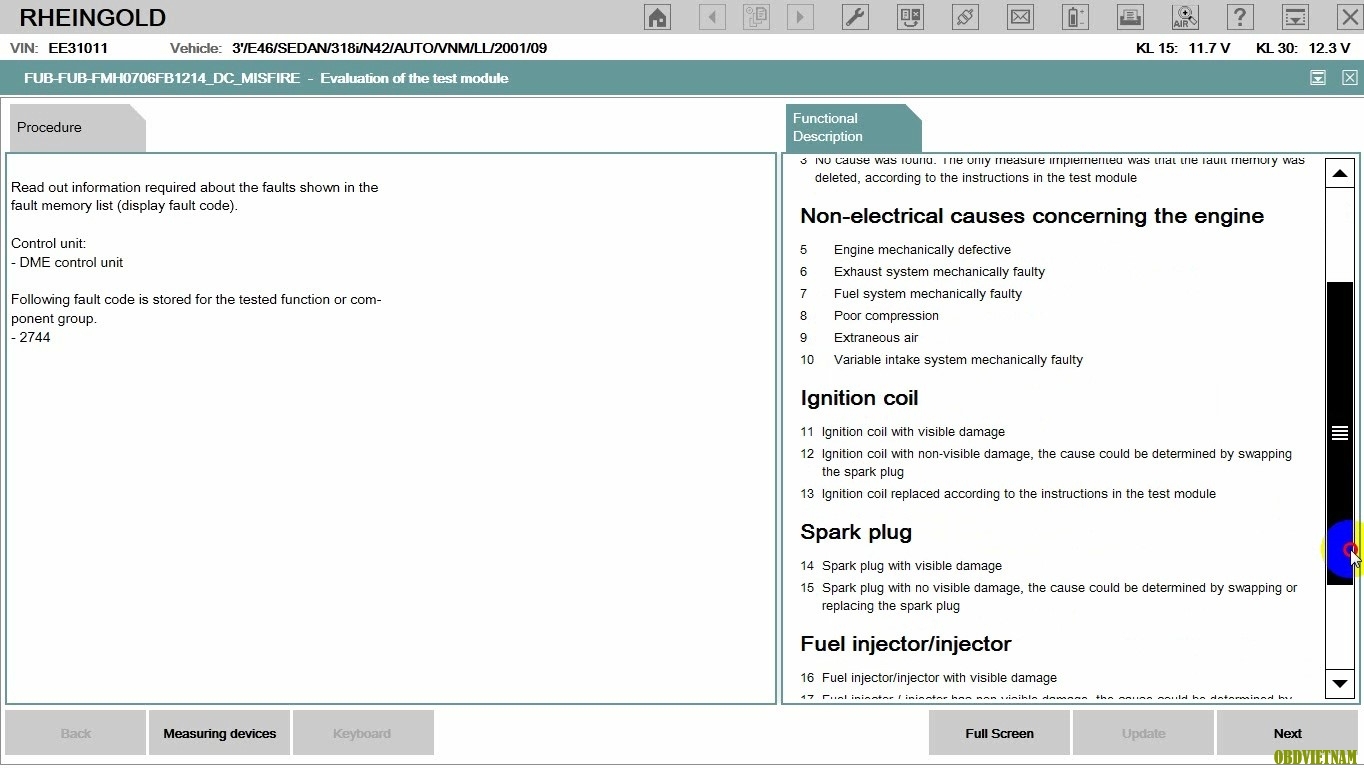
Task: Open the envelope message icon
Action: coord(1020,17)
